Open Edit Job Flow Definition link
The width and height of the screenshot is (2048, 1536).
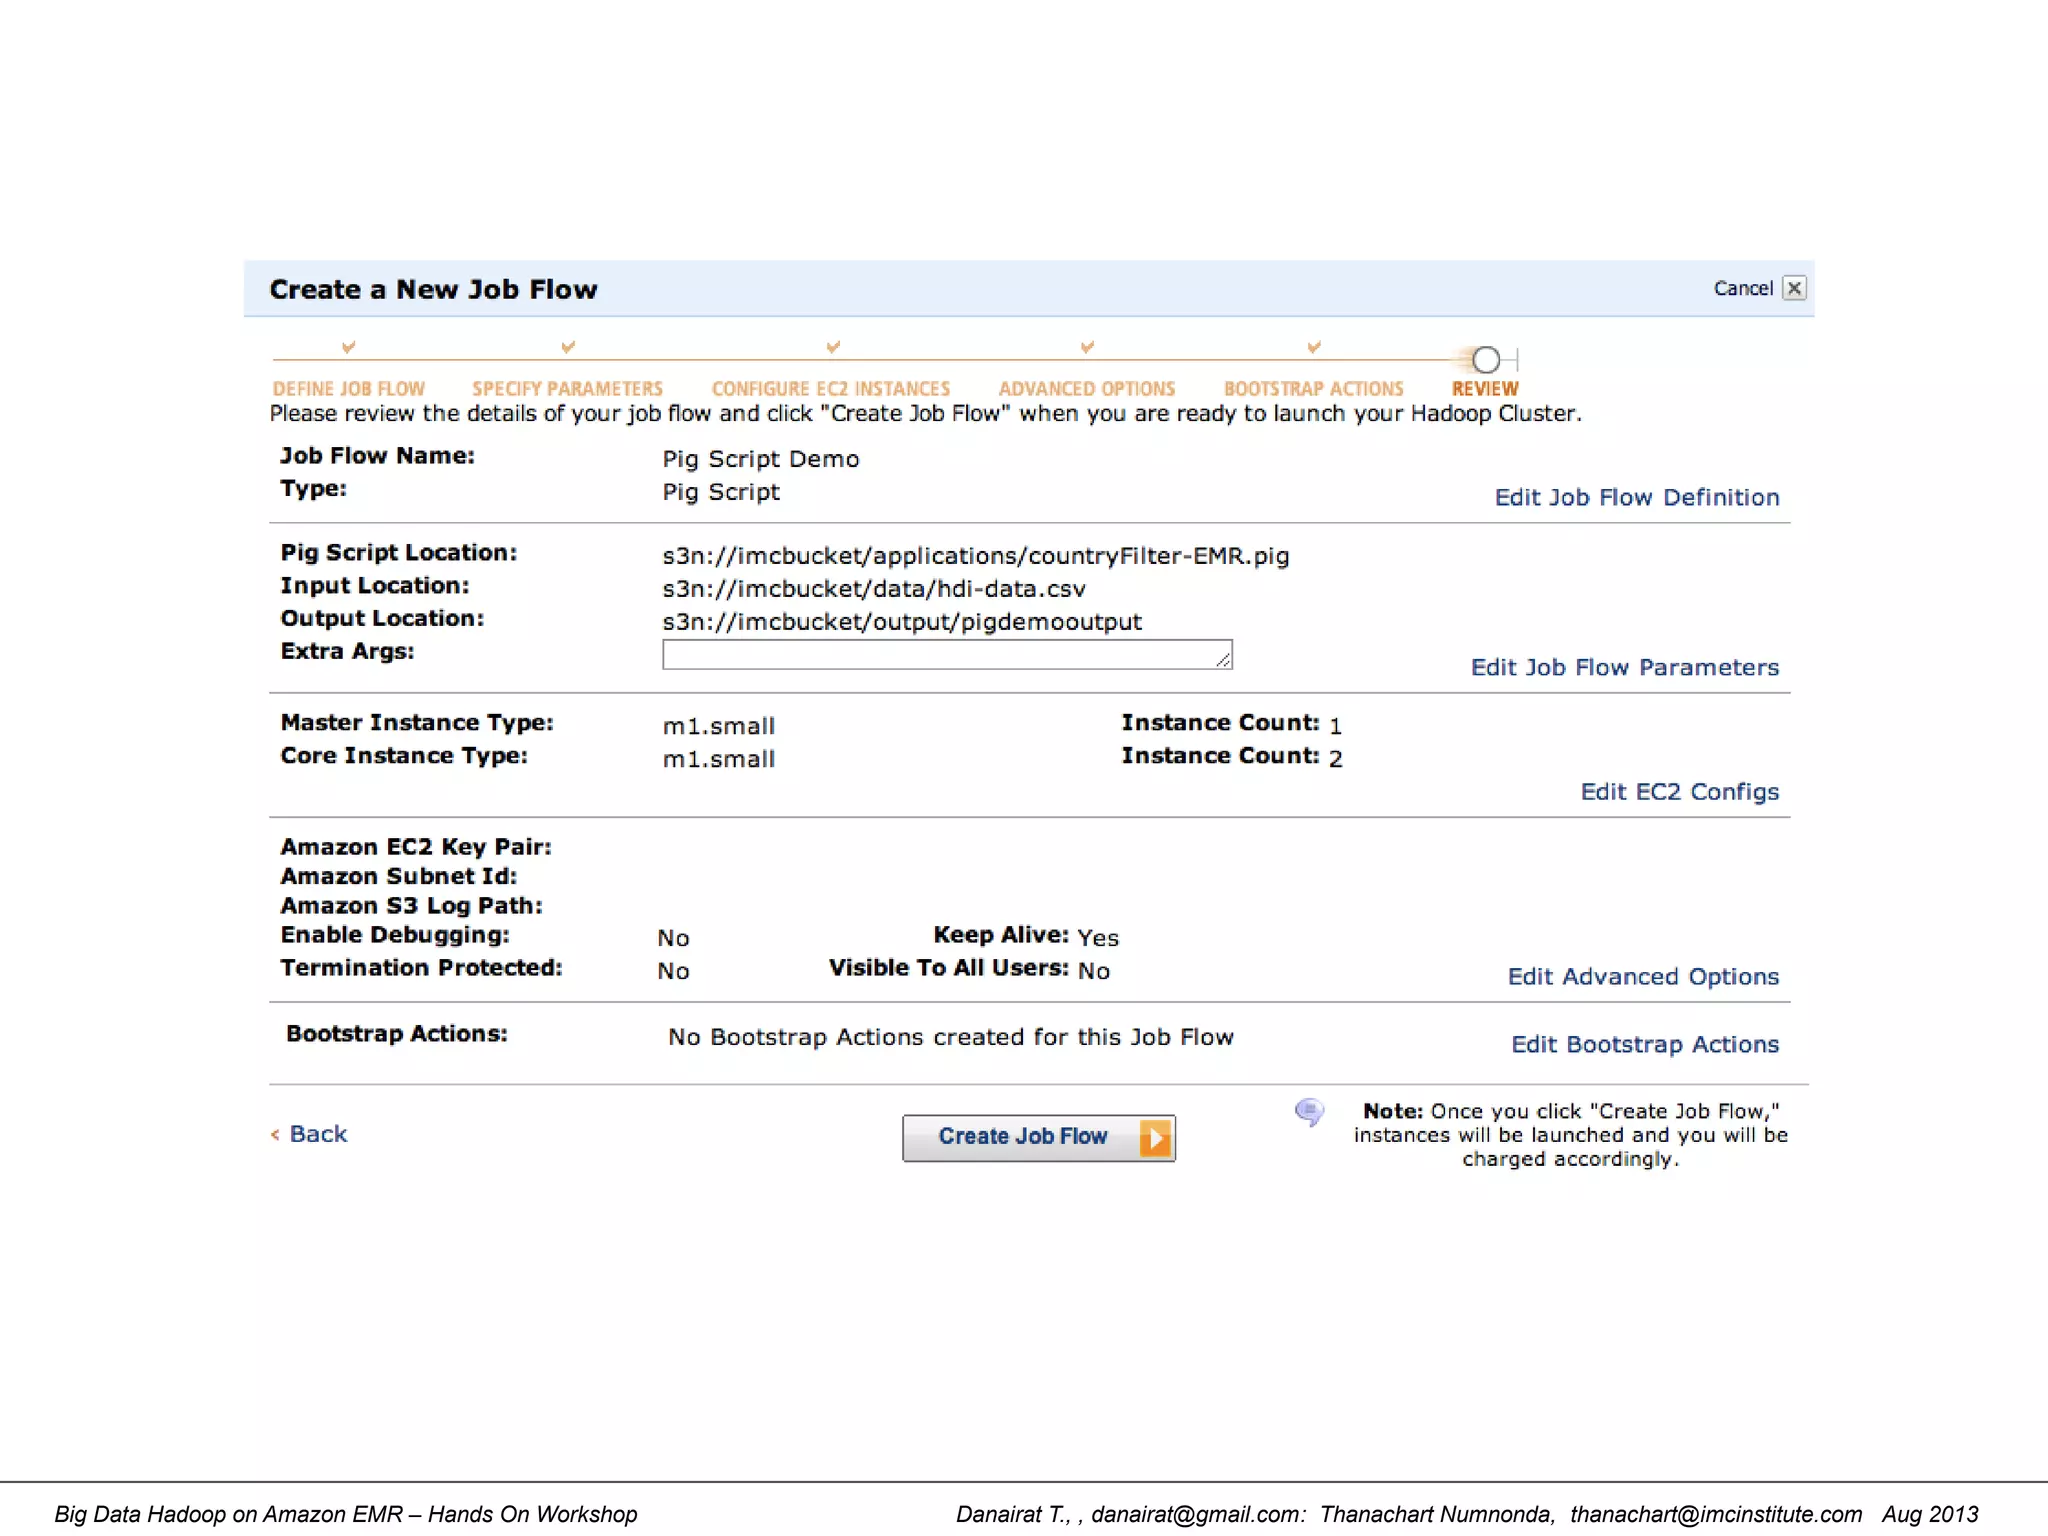[x=1636, y=497]
